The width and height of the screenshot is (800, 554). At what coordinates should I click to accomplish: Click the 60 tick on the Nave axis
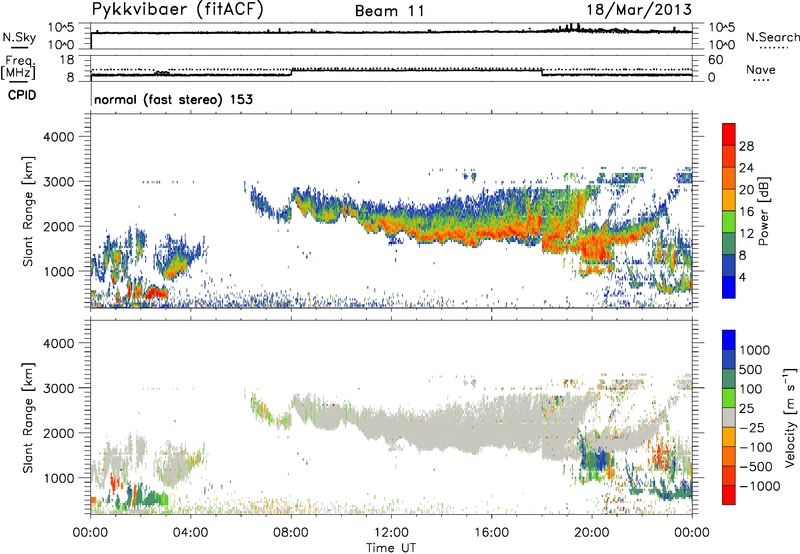715,60
